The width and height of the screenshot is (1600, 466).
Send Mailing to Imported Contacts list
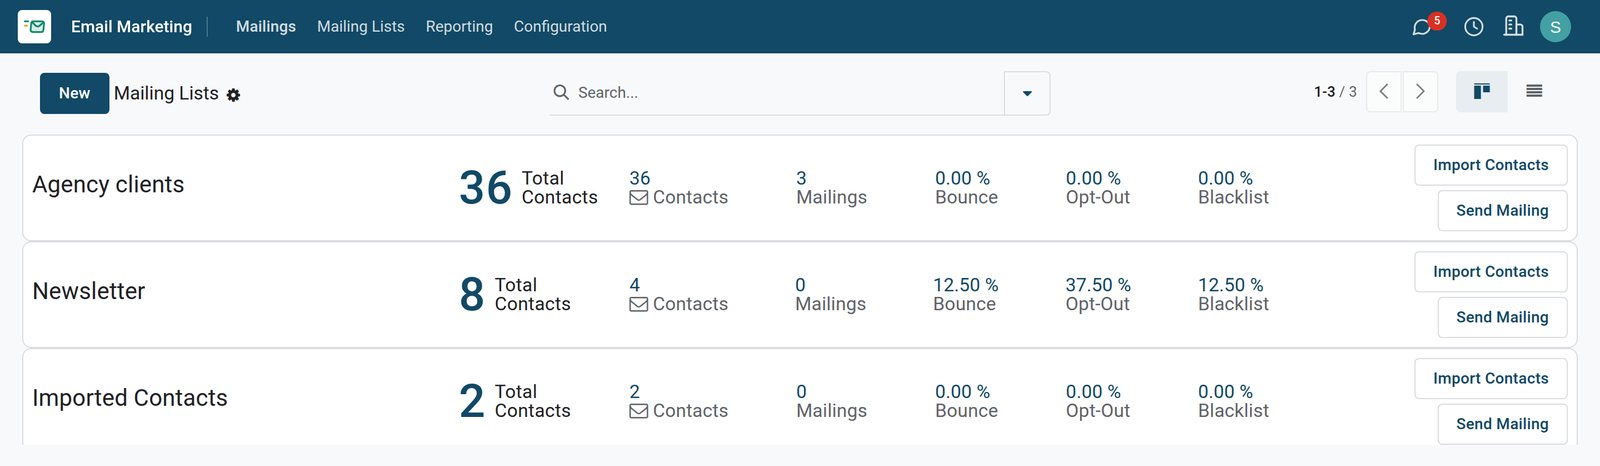tap(1502, 424)
